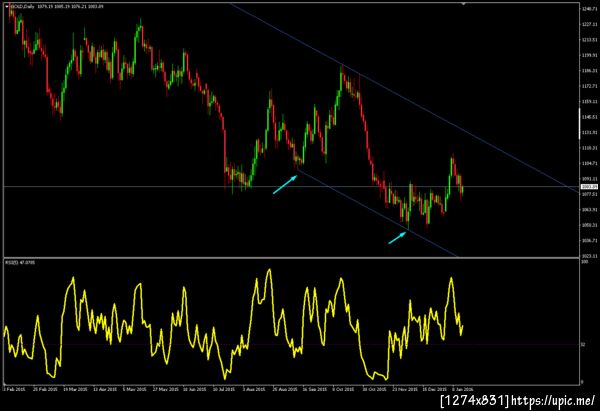Select the GOLD,Daily chart title text
The height and width of the screenshot is (411, 600).
22,7
